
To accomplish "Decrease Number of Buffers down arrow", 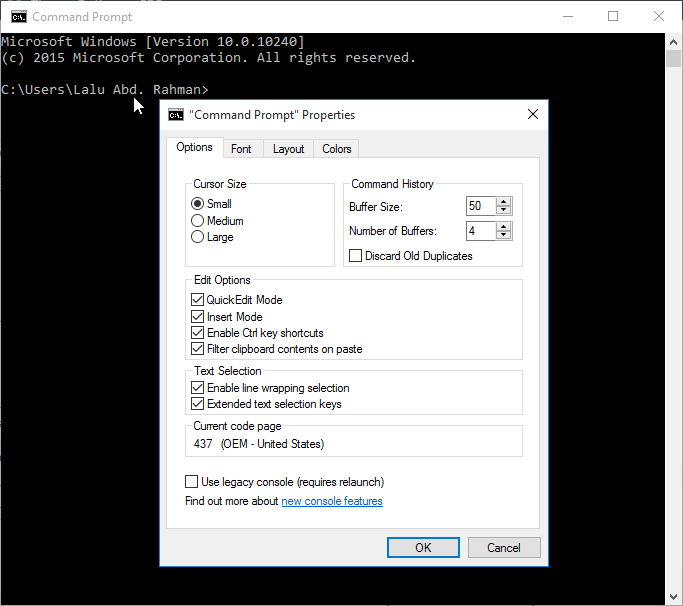I will coord(504,235).
